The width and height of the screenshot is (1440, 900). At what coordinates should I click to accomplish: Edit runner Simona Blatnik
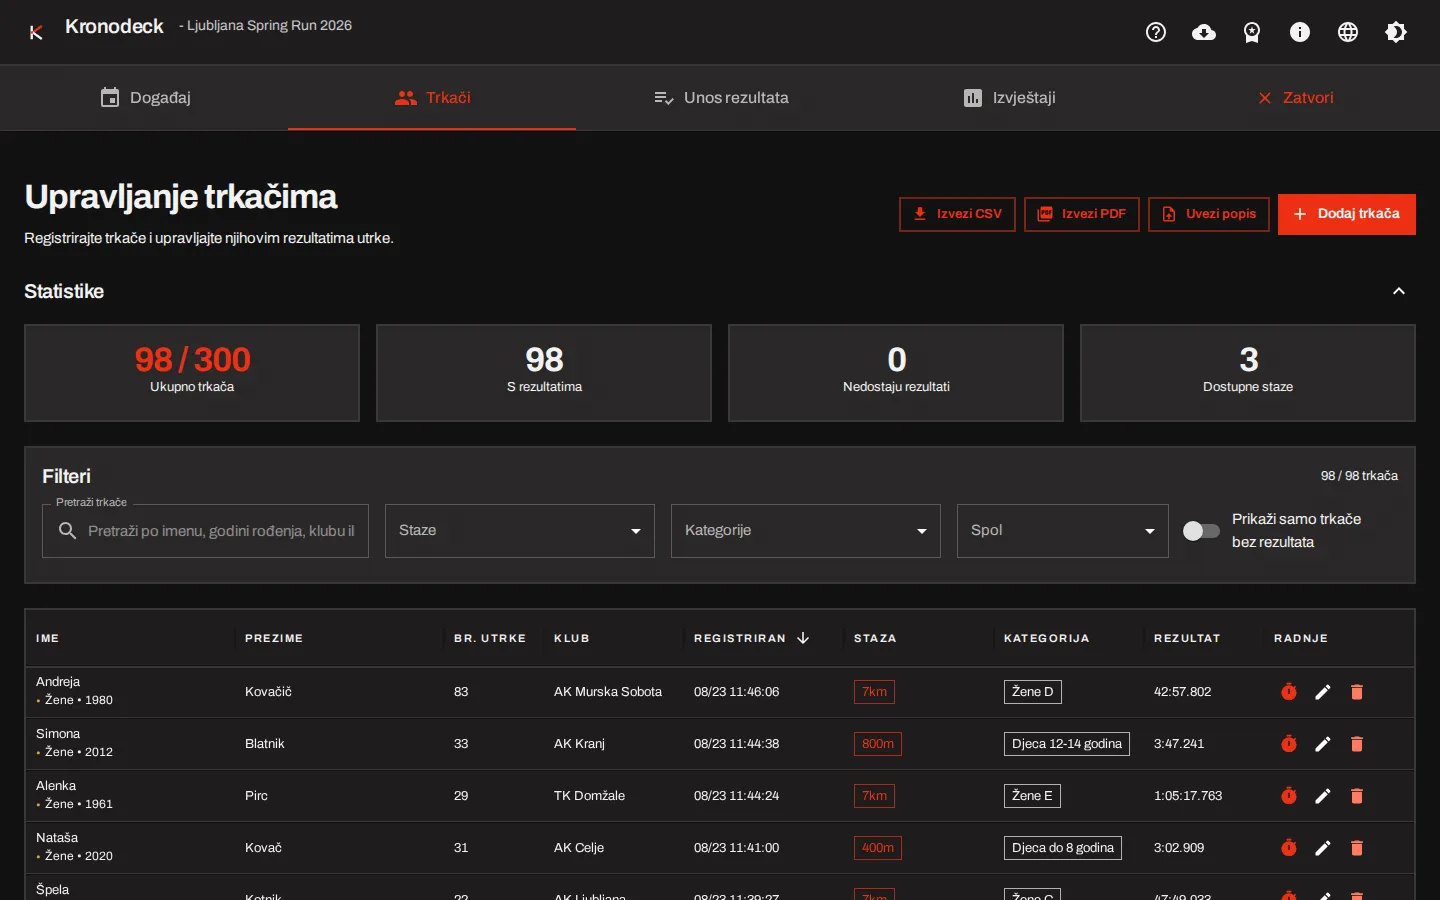point(1323,744)
